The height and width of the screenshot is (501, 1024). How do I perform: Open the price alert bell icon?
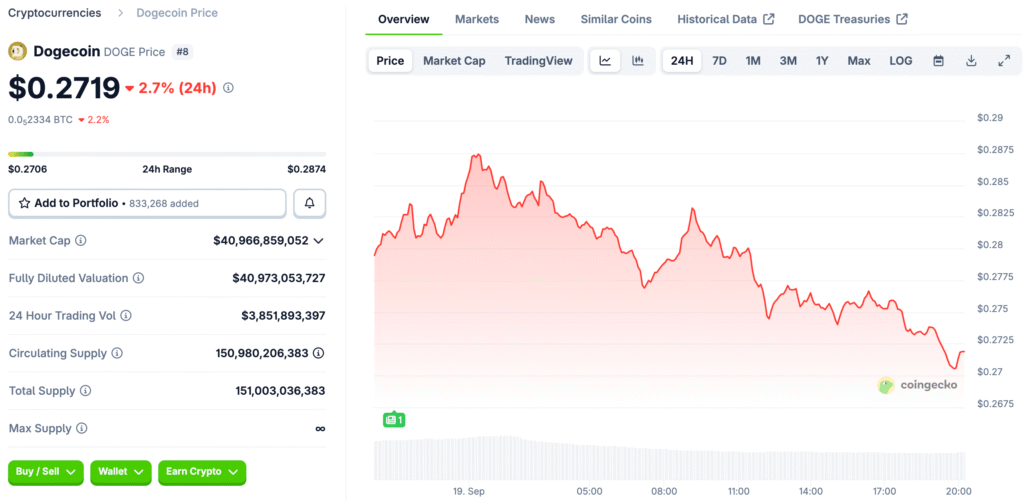point(310,203)
